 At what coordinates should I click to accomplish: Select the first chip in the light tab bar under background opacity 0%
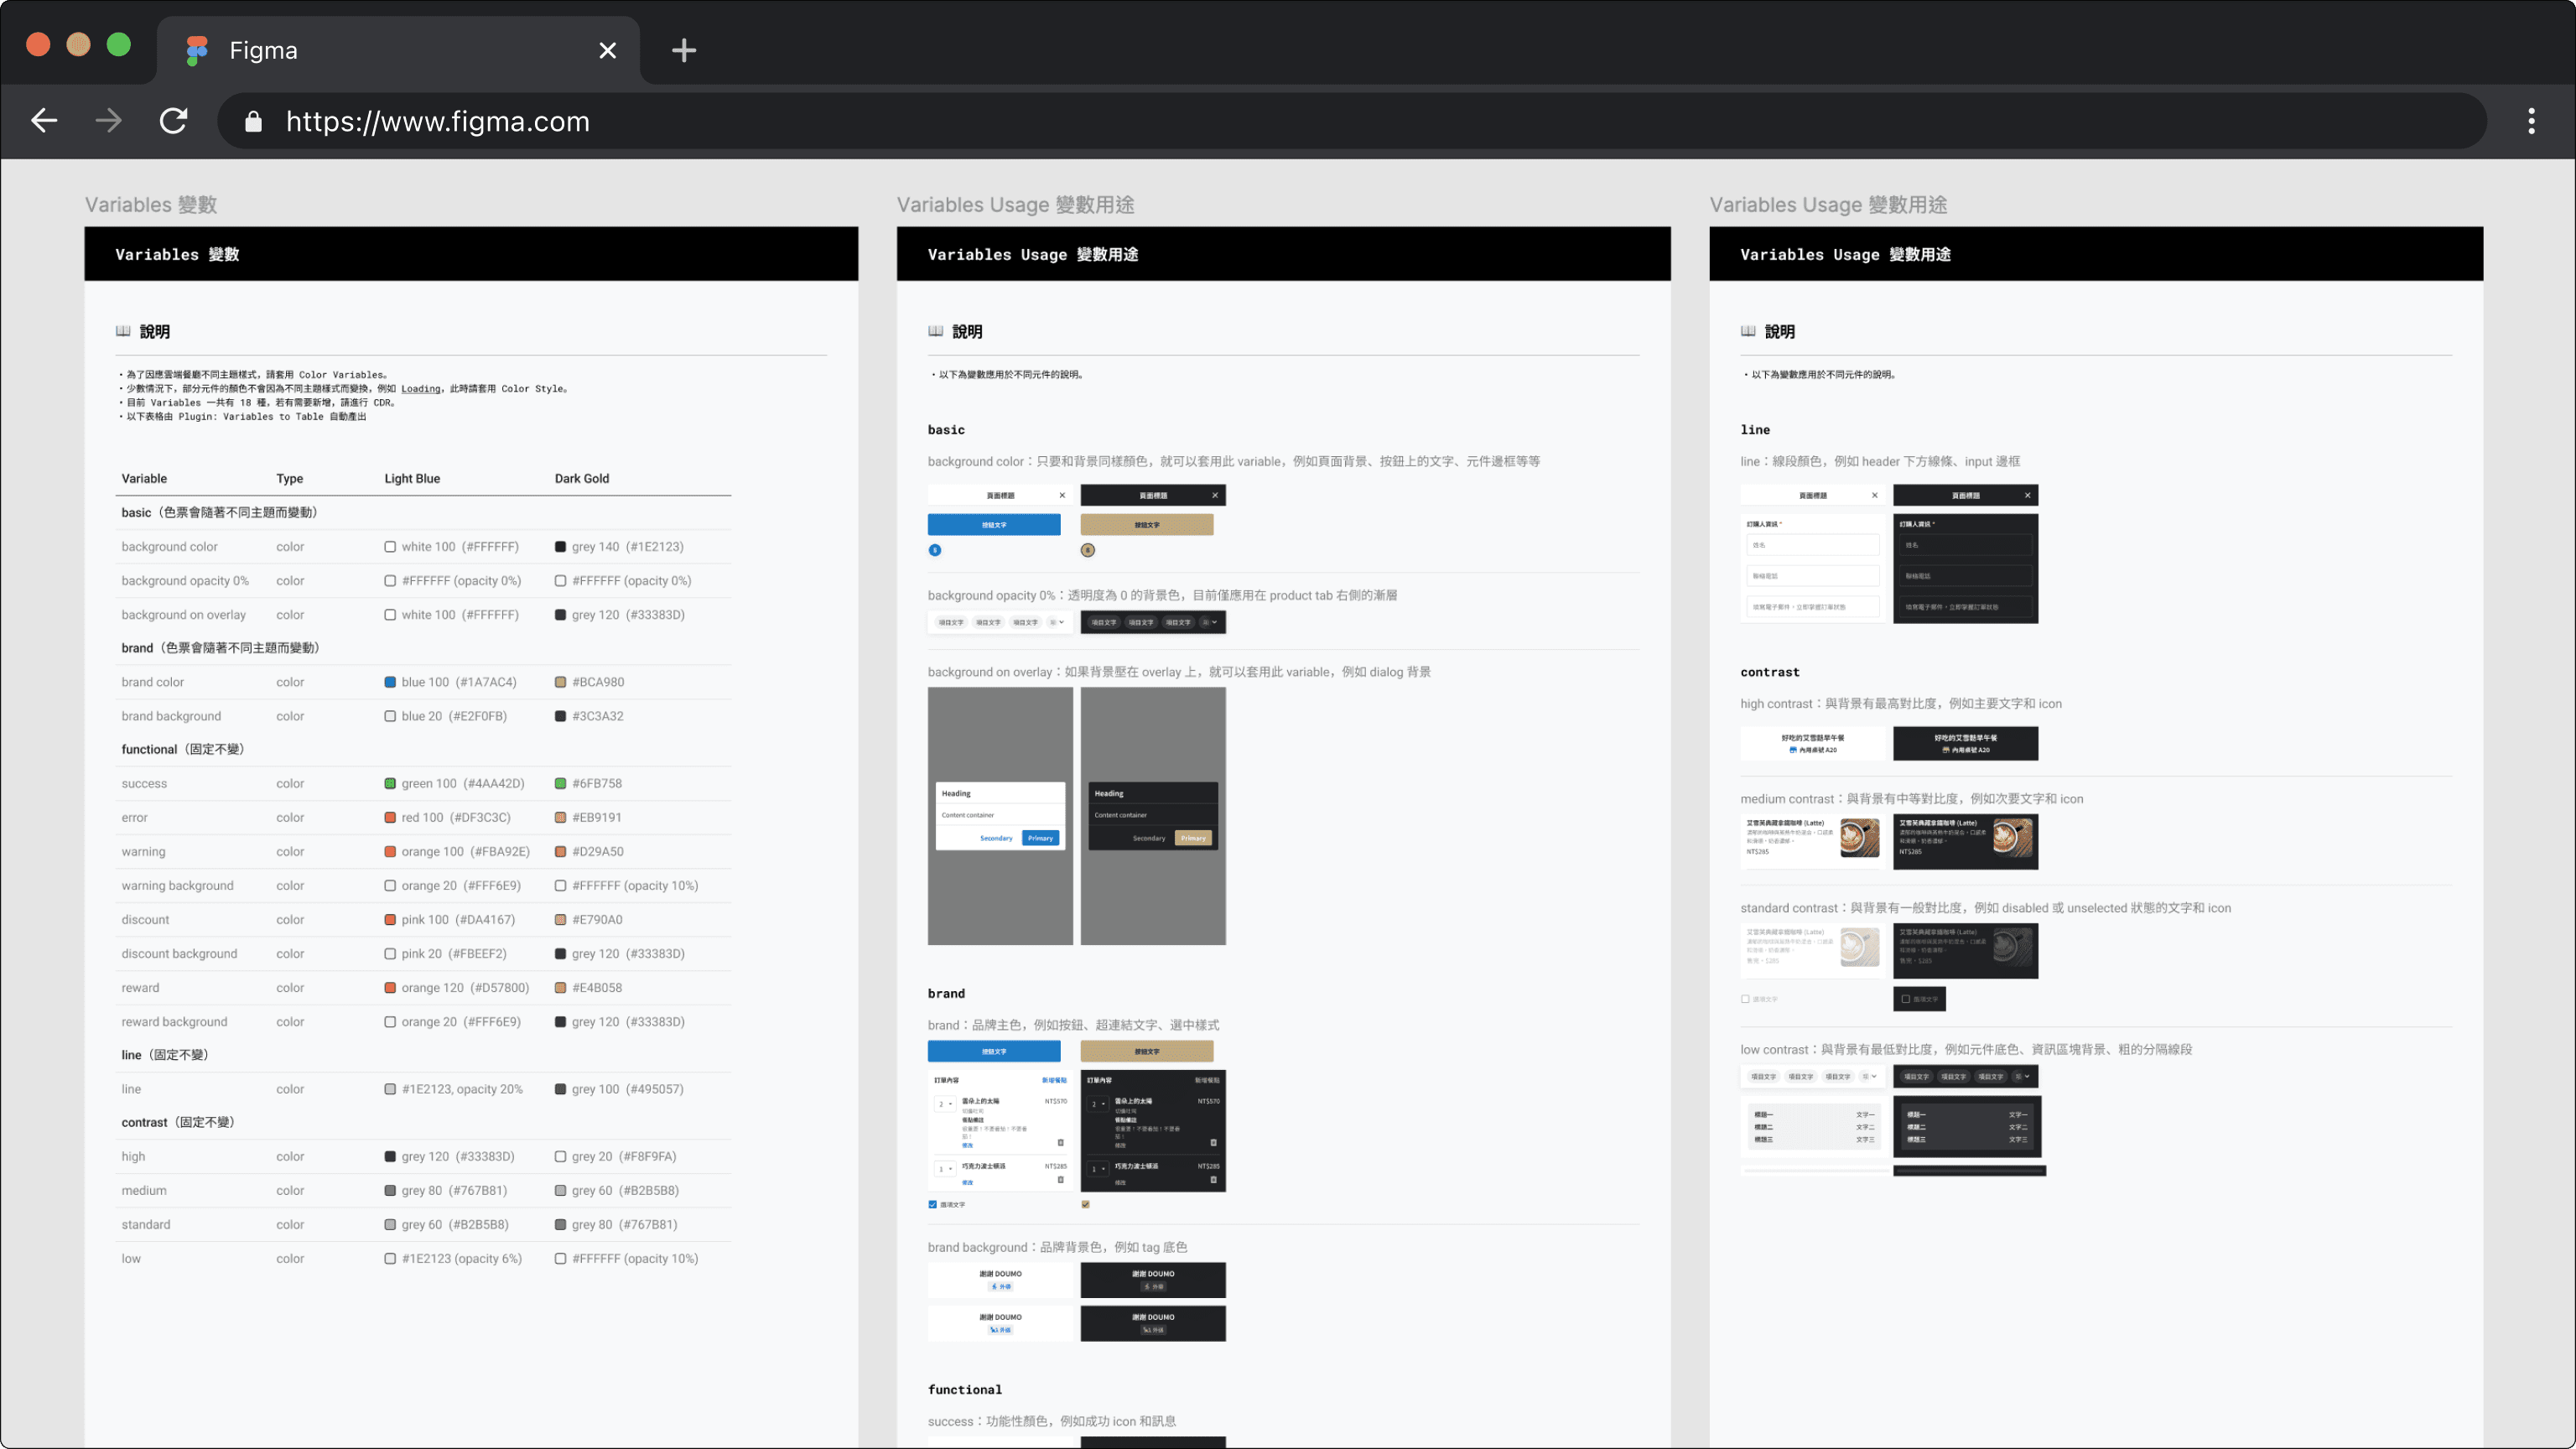point(950,622)
